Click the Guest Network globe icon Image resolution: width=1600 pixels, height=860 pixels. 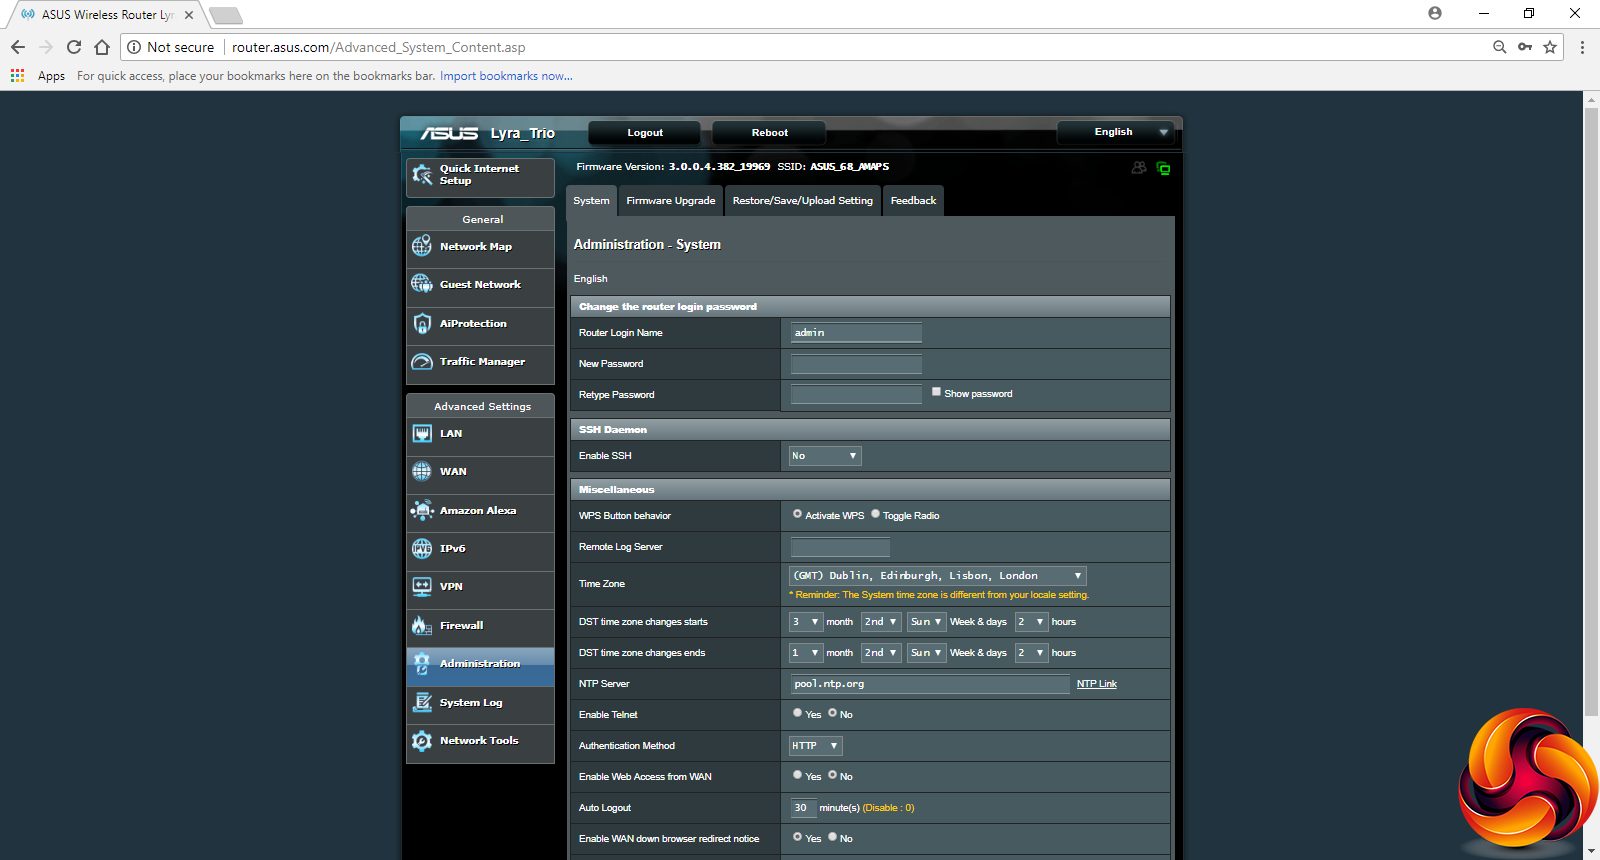click(422, 284)
